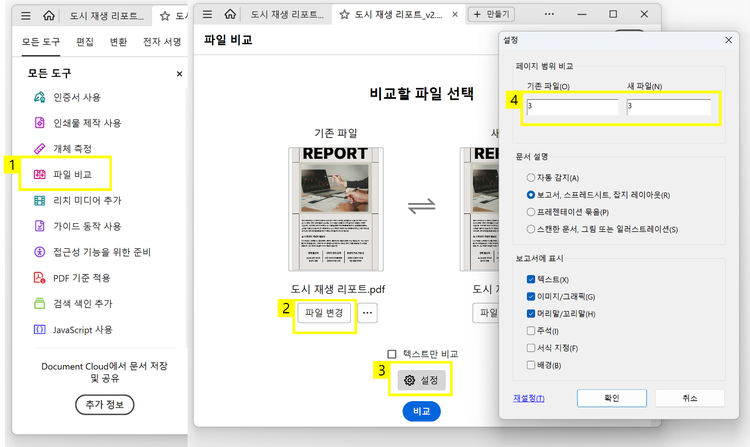Check 배경(B) checkbox
The height and width of the screenshot is (447, 750).
pos(530,365)
